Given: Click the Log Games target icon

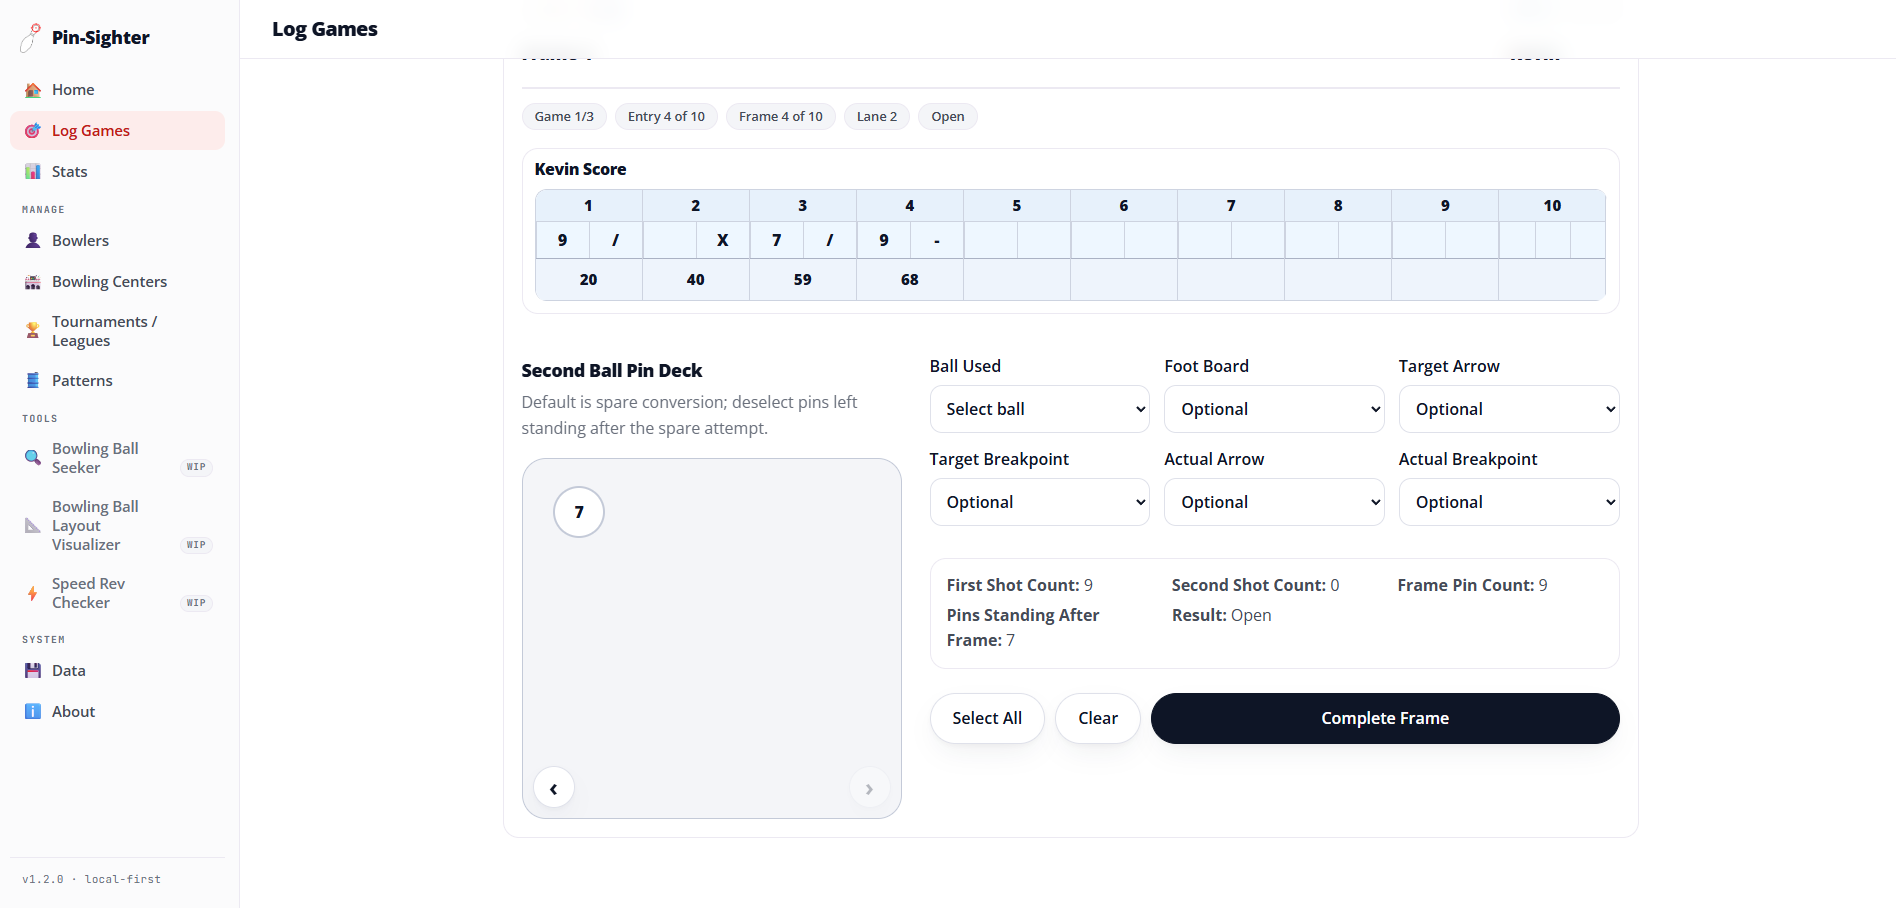Looking at the screenshot, I should pos(33,131).
